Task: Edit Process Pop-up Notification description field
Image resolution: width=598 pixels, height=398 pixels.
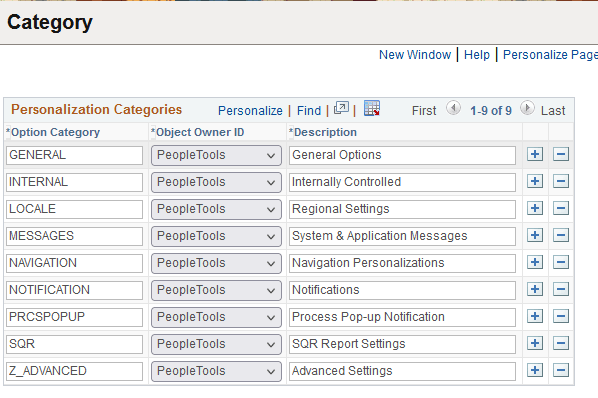Action: click(402, 317)
